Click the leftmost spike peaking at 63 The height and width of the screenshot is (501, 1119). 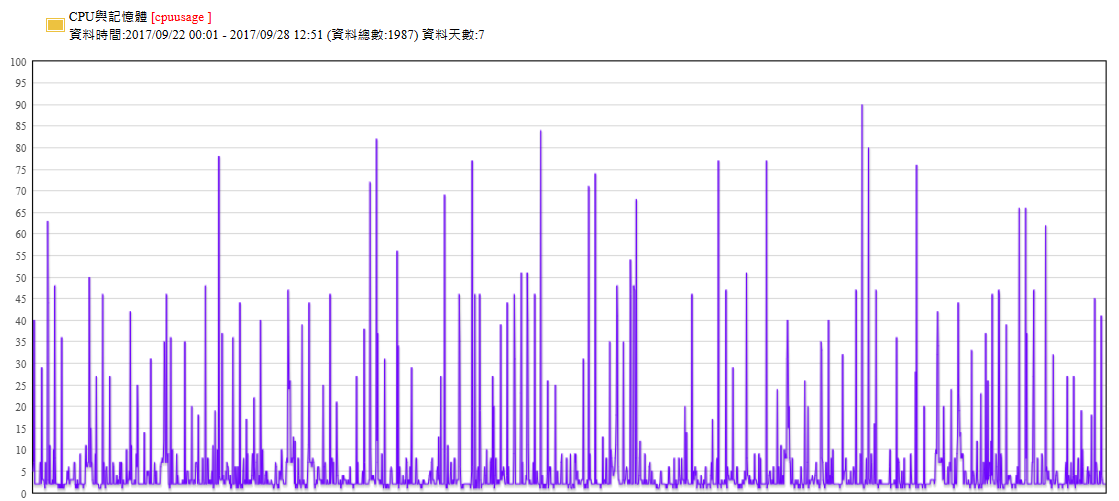tap(47, 225)
